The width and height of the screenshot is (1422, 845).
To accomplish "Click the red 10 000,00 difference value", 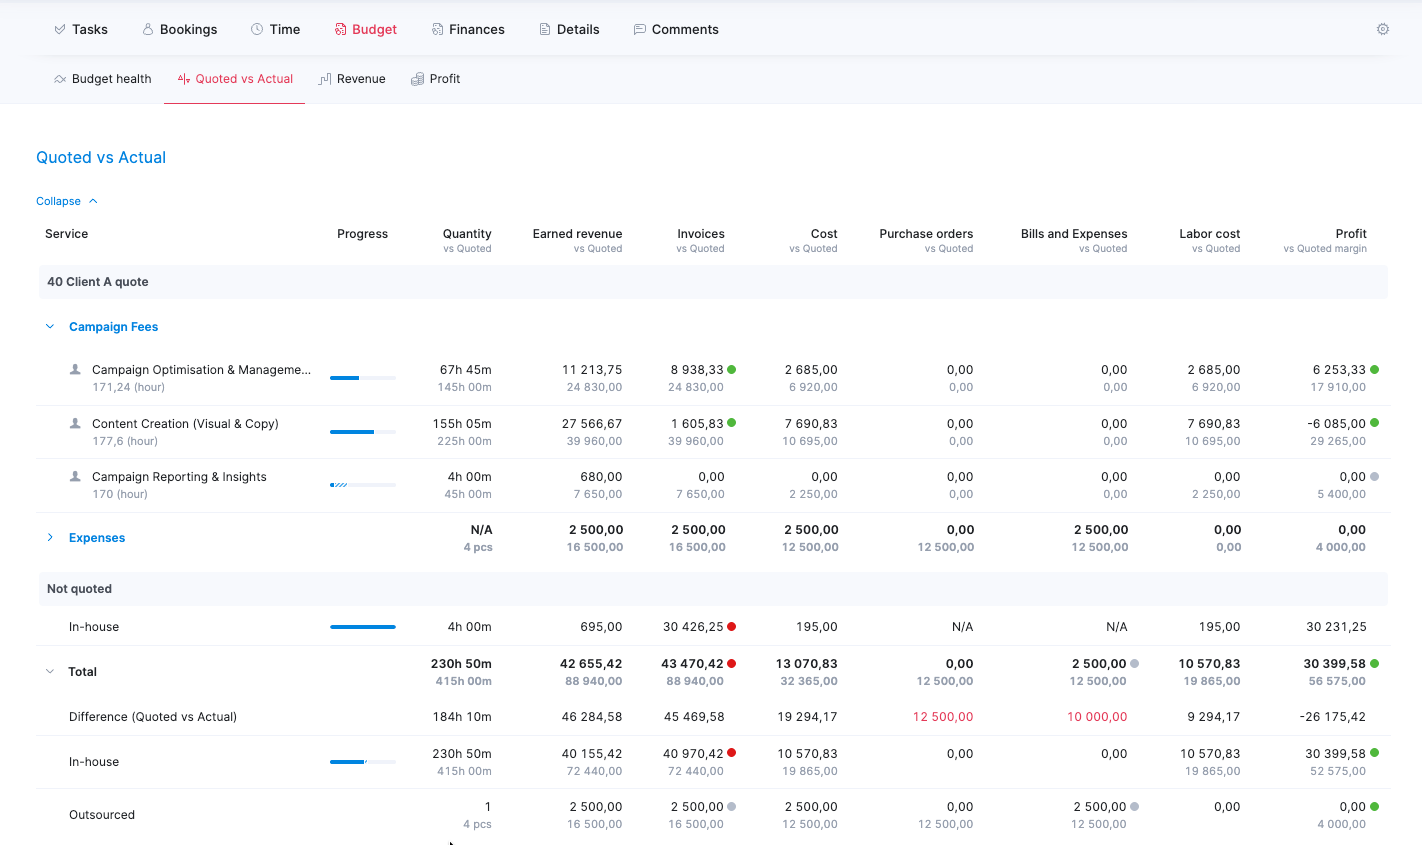I will pyautogui.click(x=1097, y=717).
